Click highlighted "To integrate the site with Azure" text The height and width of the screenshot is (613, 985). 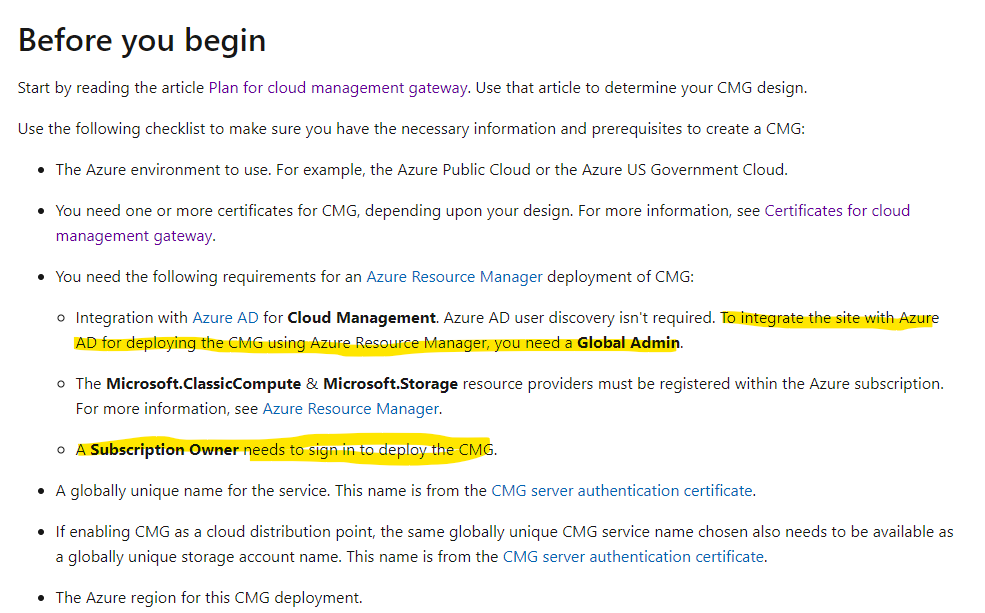coord(829,318)
